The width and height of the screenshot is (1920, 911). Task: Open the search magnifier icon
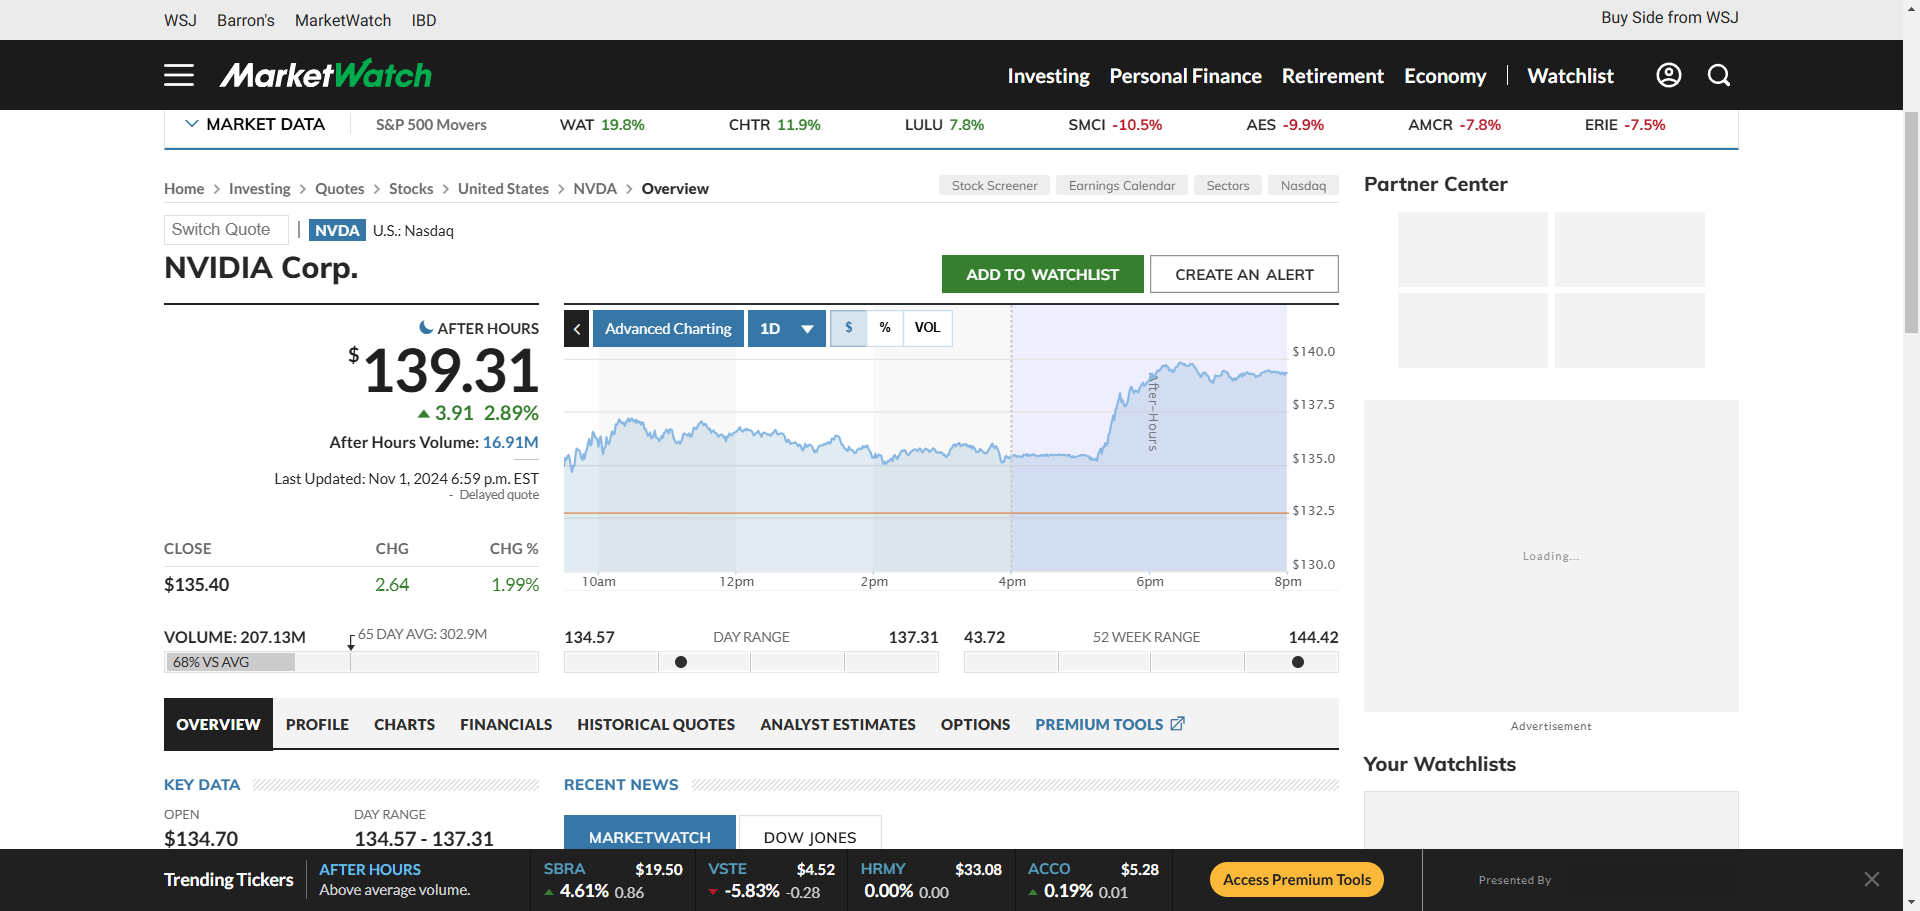pos(1719,75)
